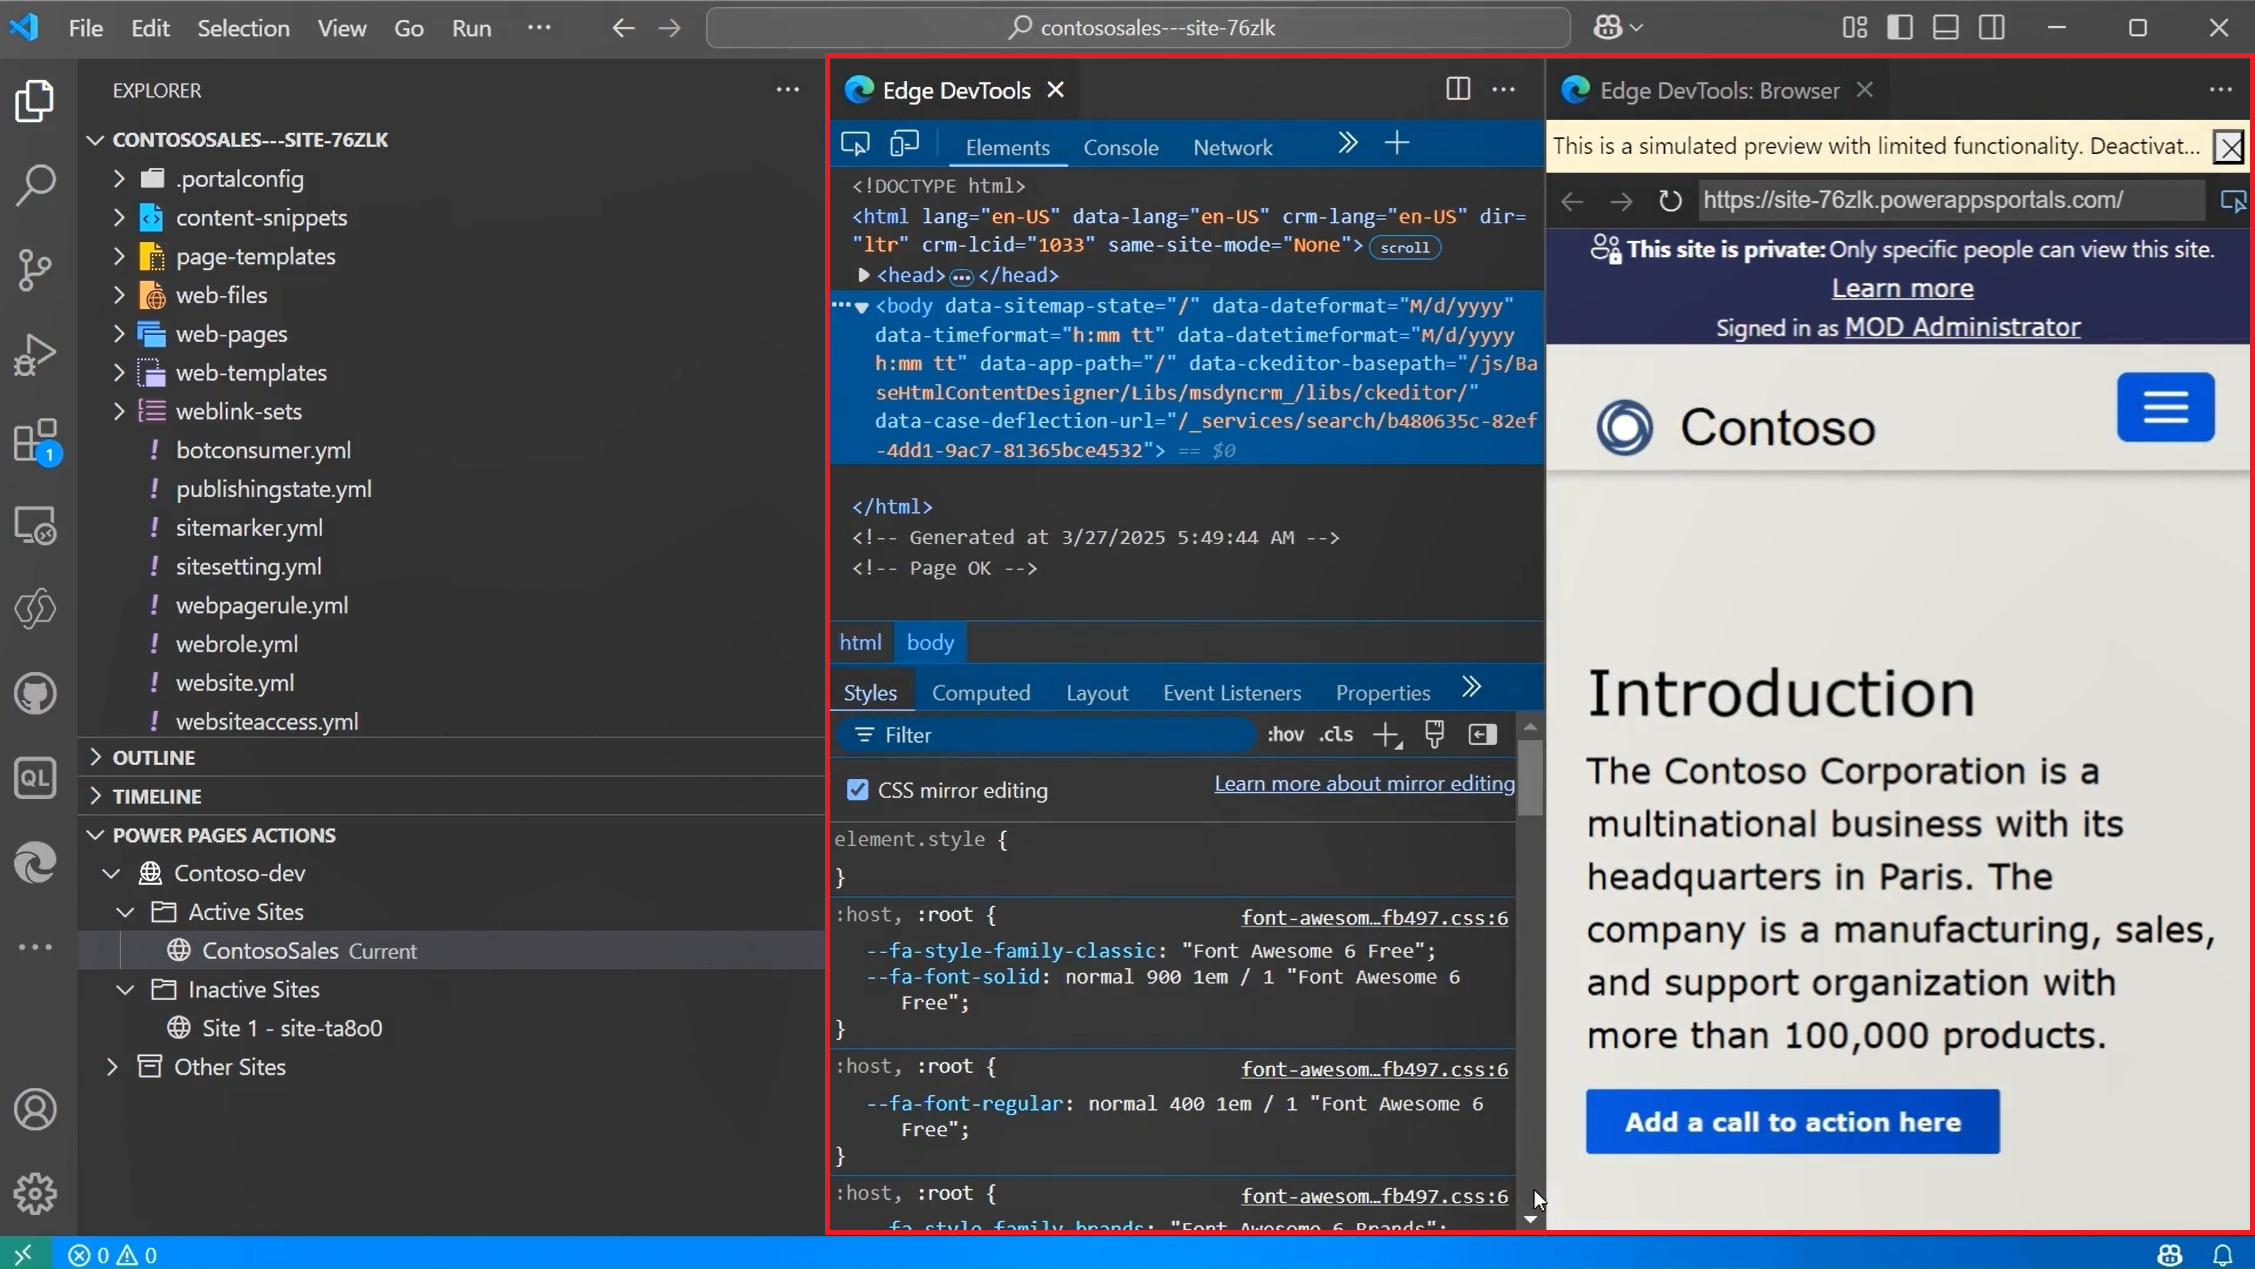Image resolution: width=2255 pixels, height=1269 pixels.
Task: Click the new style rule plus icon
Action: pyautogui.click(x=1386, y=734)
